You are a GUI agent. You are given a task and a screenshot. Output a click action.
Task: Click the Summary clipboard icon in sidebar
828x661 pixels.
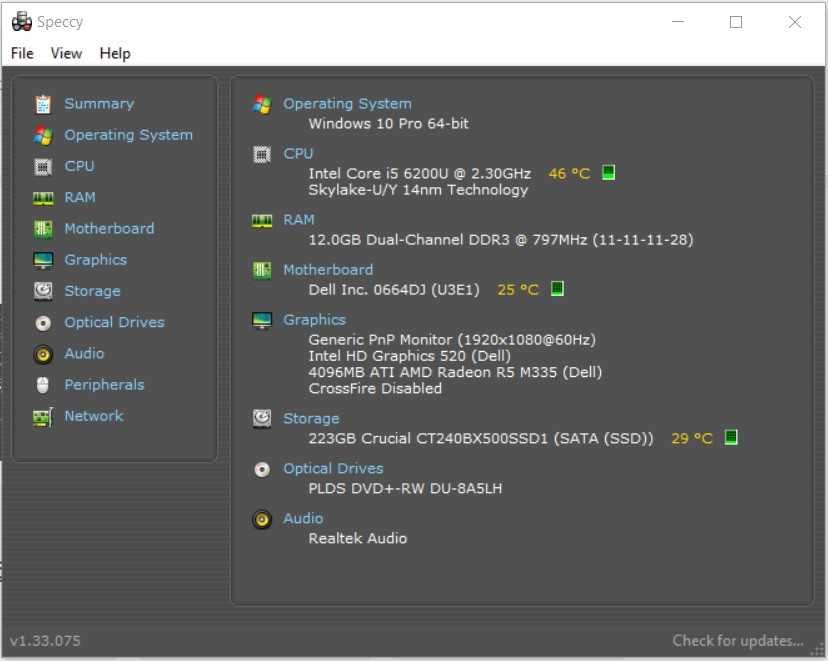pos(43,104)
